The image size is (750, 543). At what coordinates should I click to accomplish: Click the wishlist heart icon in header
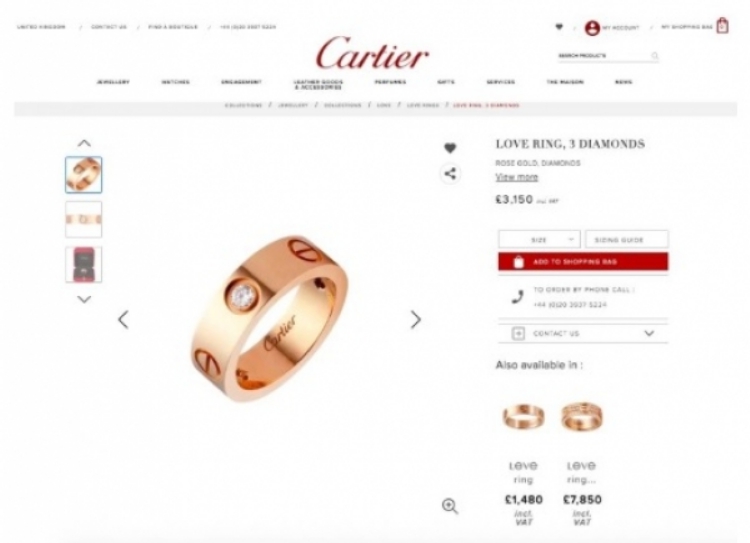click(559, 27)
